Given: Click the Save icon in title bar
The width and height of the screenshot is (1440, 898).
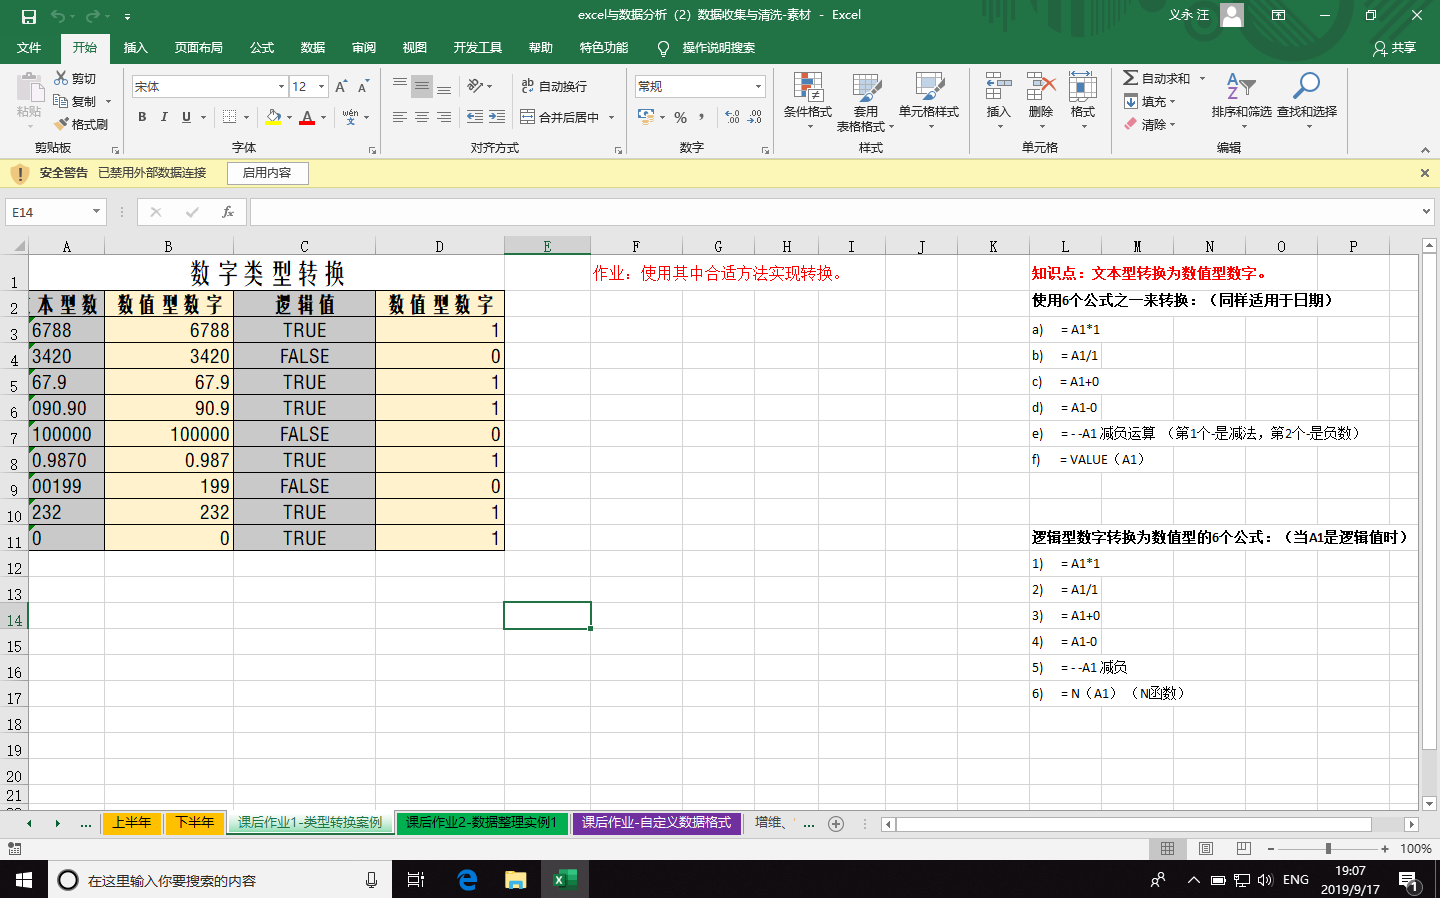Looking at the screenshot, I should (x=28, y=16).
